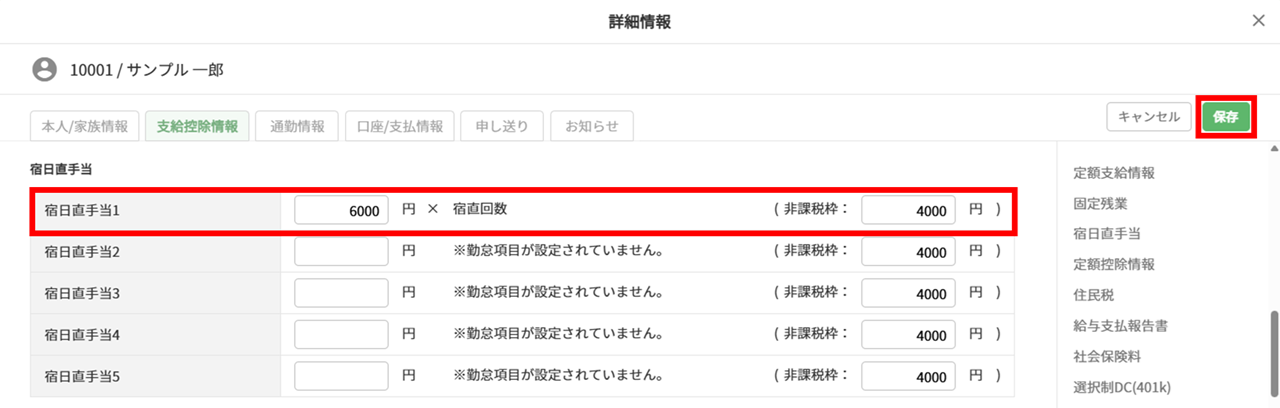This screenshot has height=408, width=1280.
Task: Focus the 宿日直手当2 amount input
Action: point(341,252)
